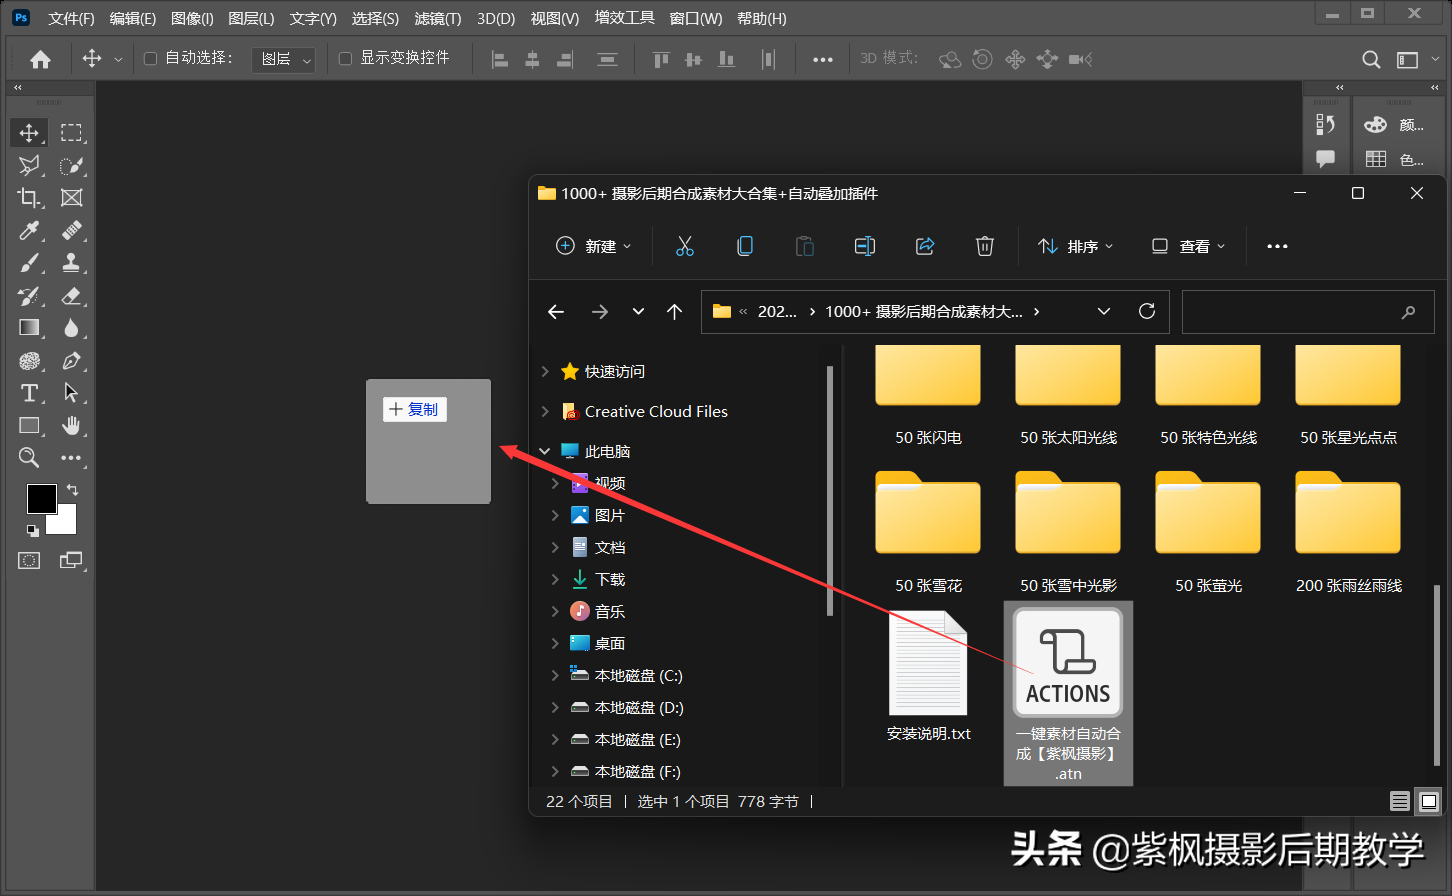Screen dimensions: 1452x896
Task: Select the Gradient tool
Action: (x=29, y=328)
